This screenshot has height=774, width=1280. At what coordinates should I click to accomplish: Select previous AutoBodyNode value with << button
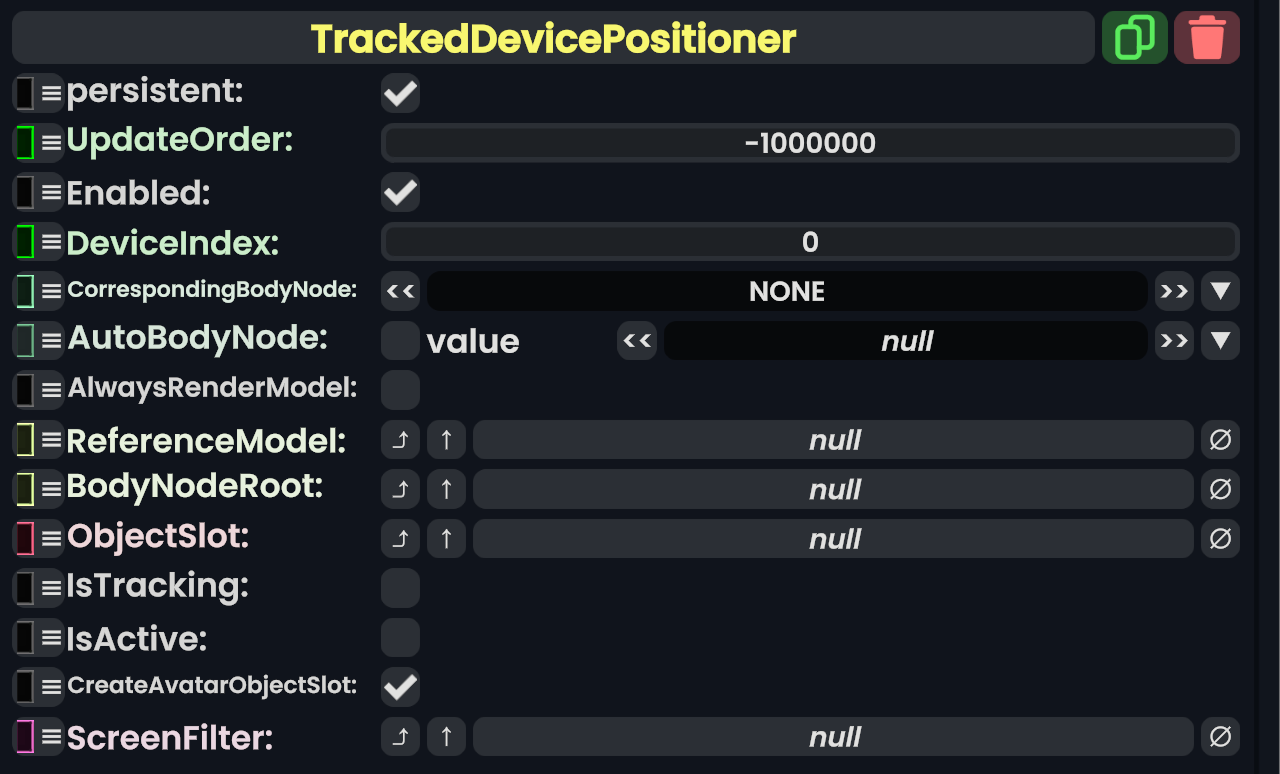pos(637,341)
